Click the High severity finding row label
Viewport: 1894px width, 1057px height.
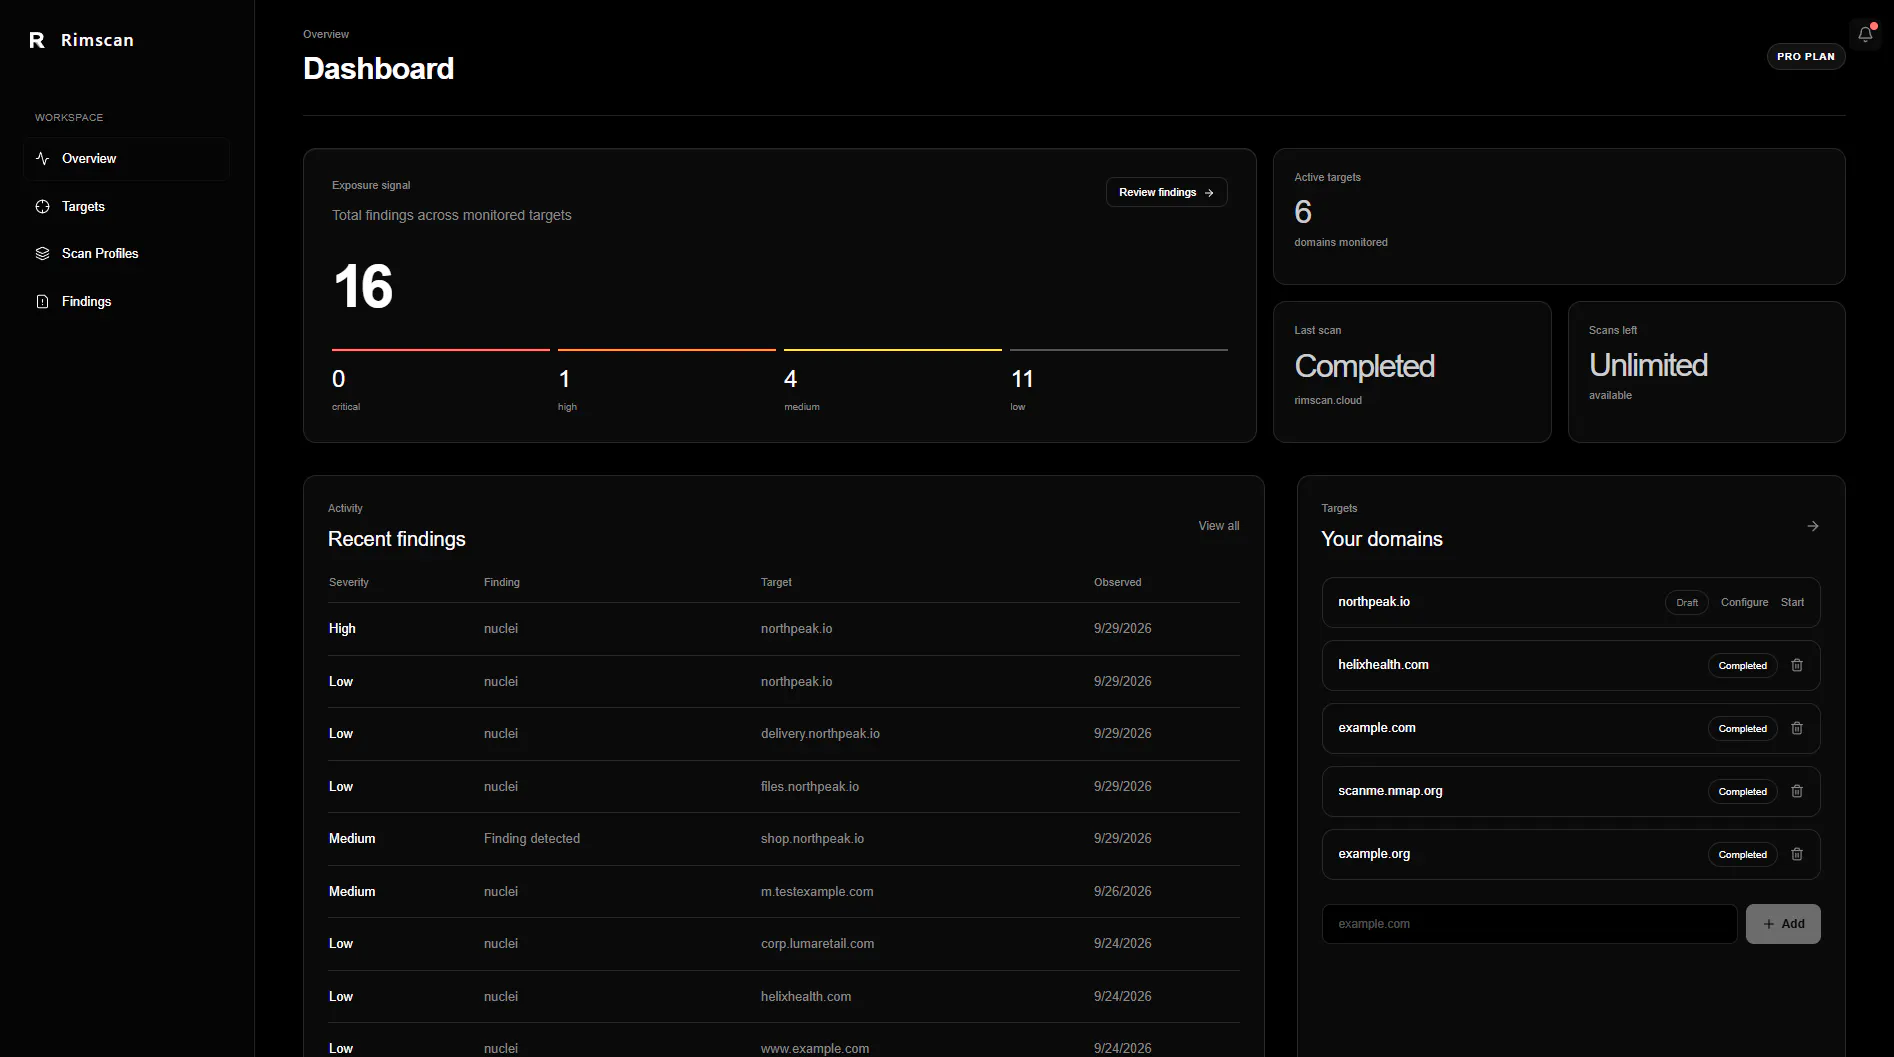click(342, 628)
